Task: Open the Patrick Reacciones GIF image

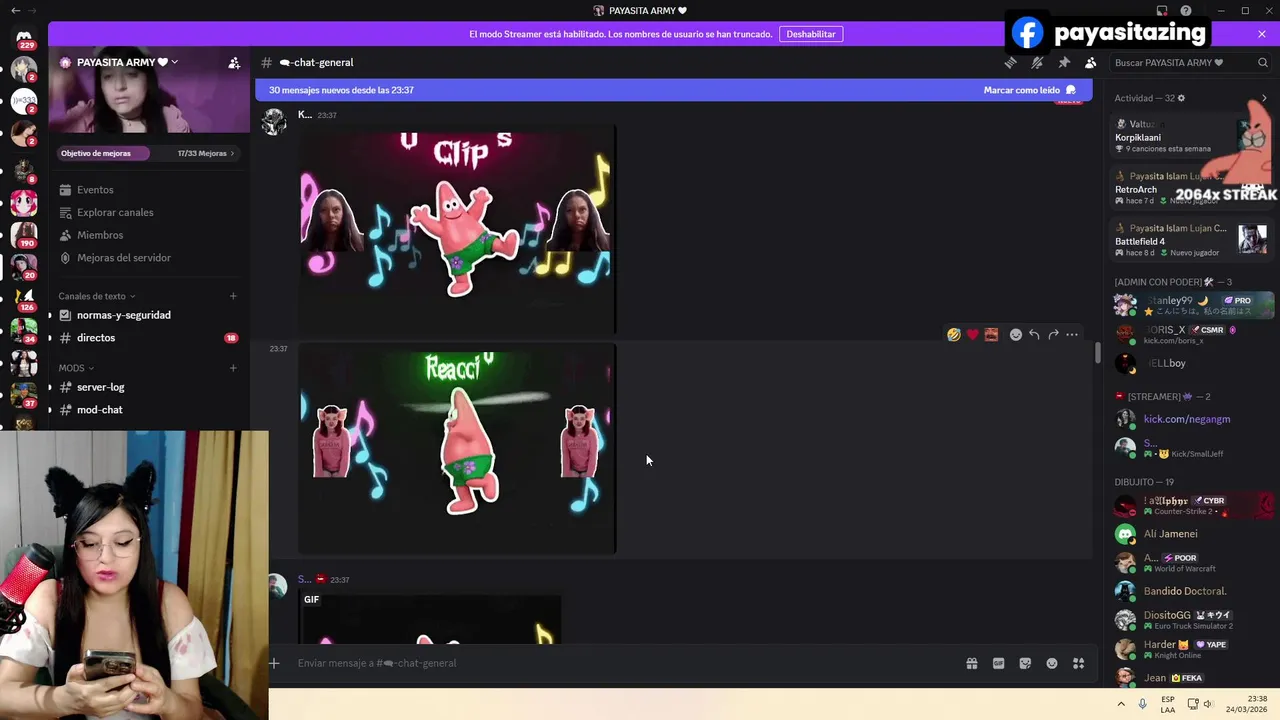Action: [458, 448]
